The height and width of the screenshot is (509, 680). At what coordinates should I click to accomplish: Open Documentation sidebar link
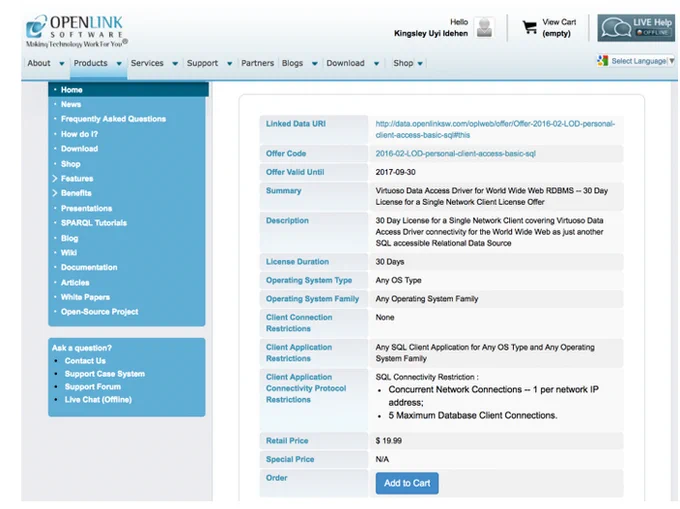tap(89, 268)
